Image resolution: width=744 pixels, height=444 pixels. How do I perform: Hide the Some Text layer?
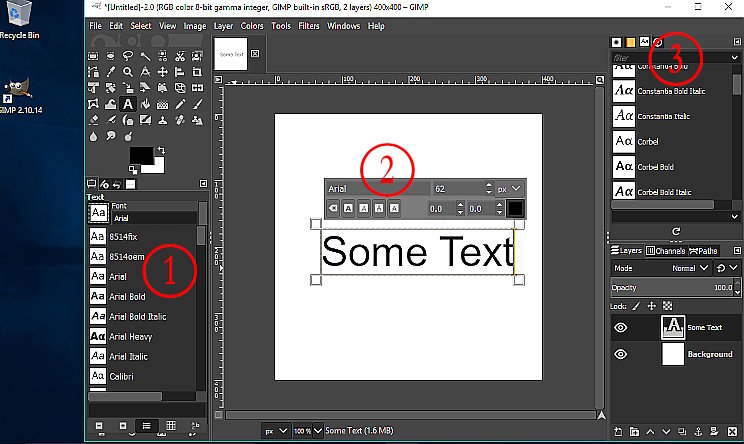click(x=621, y=327)
